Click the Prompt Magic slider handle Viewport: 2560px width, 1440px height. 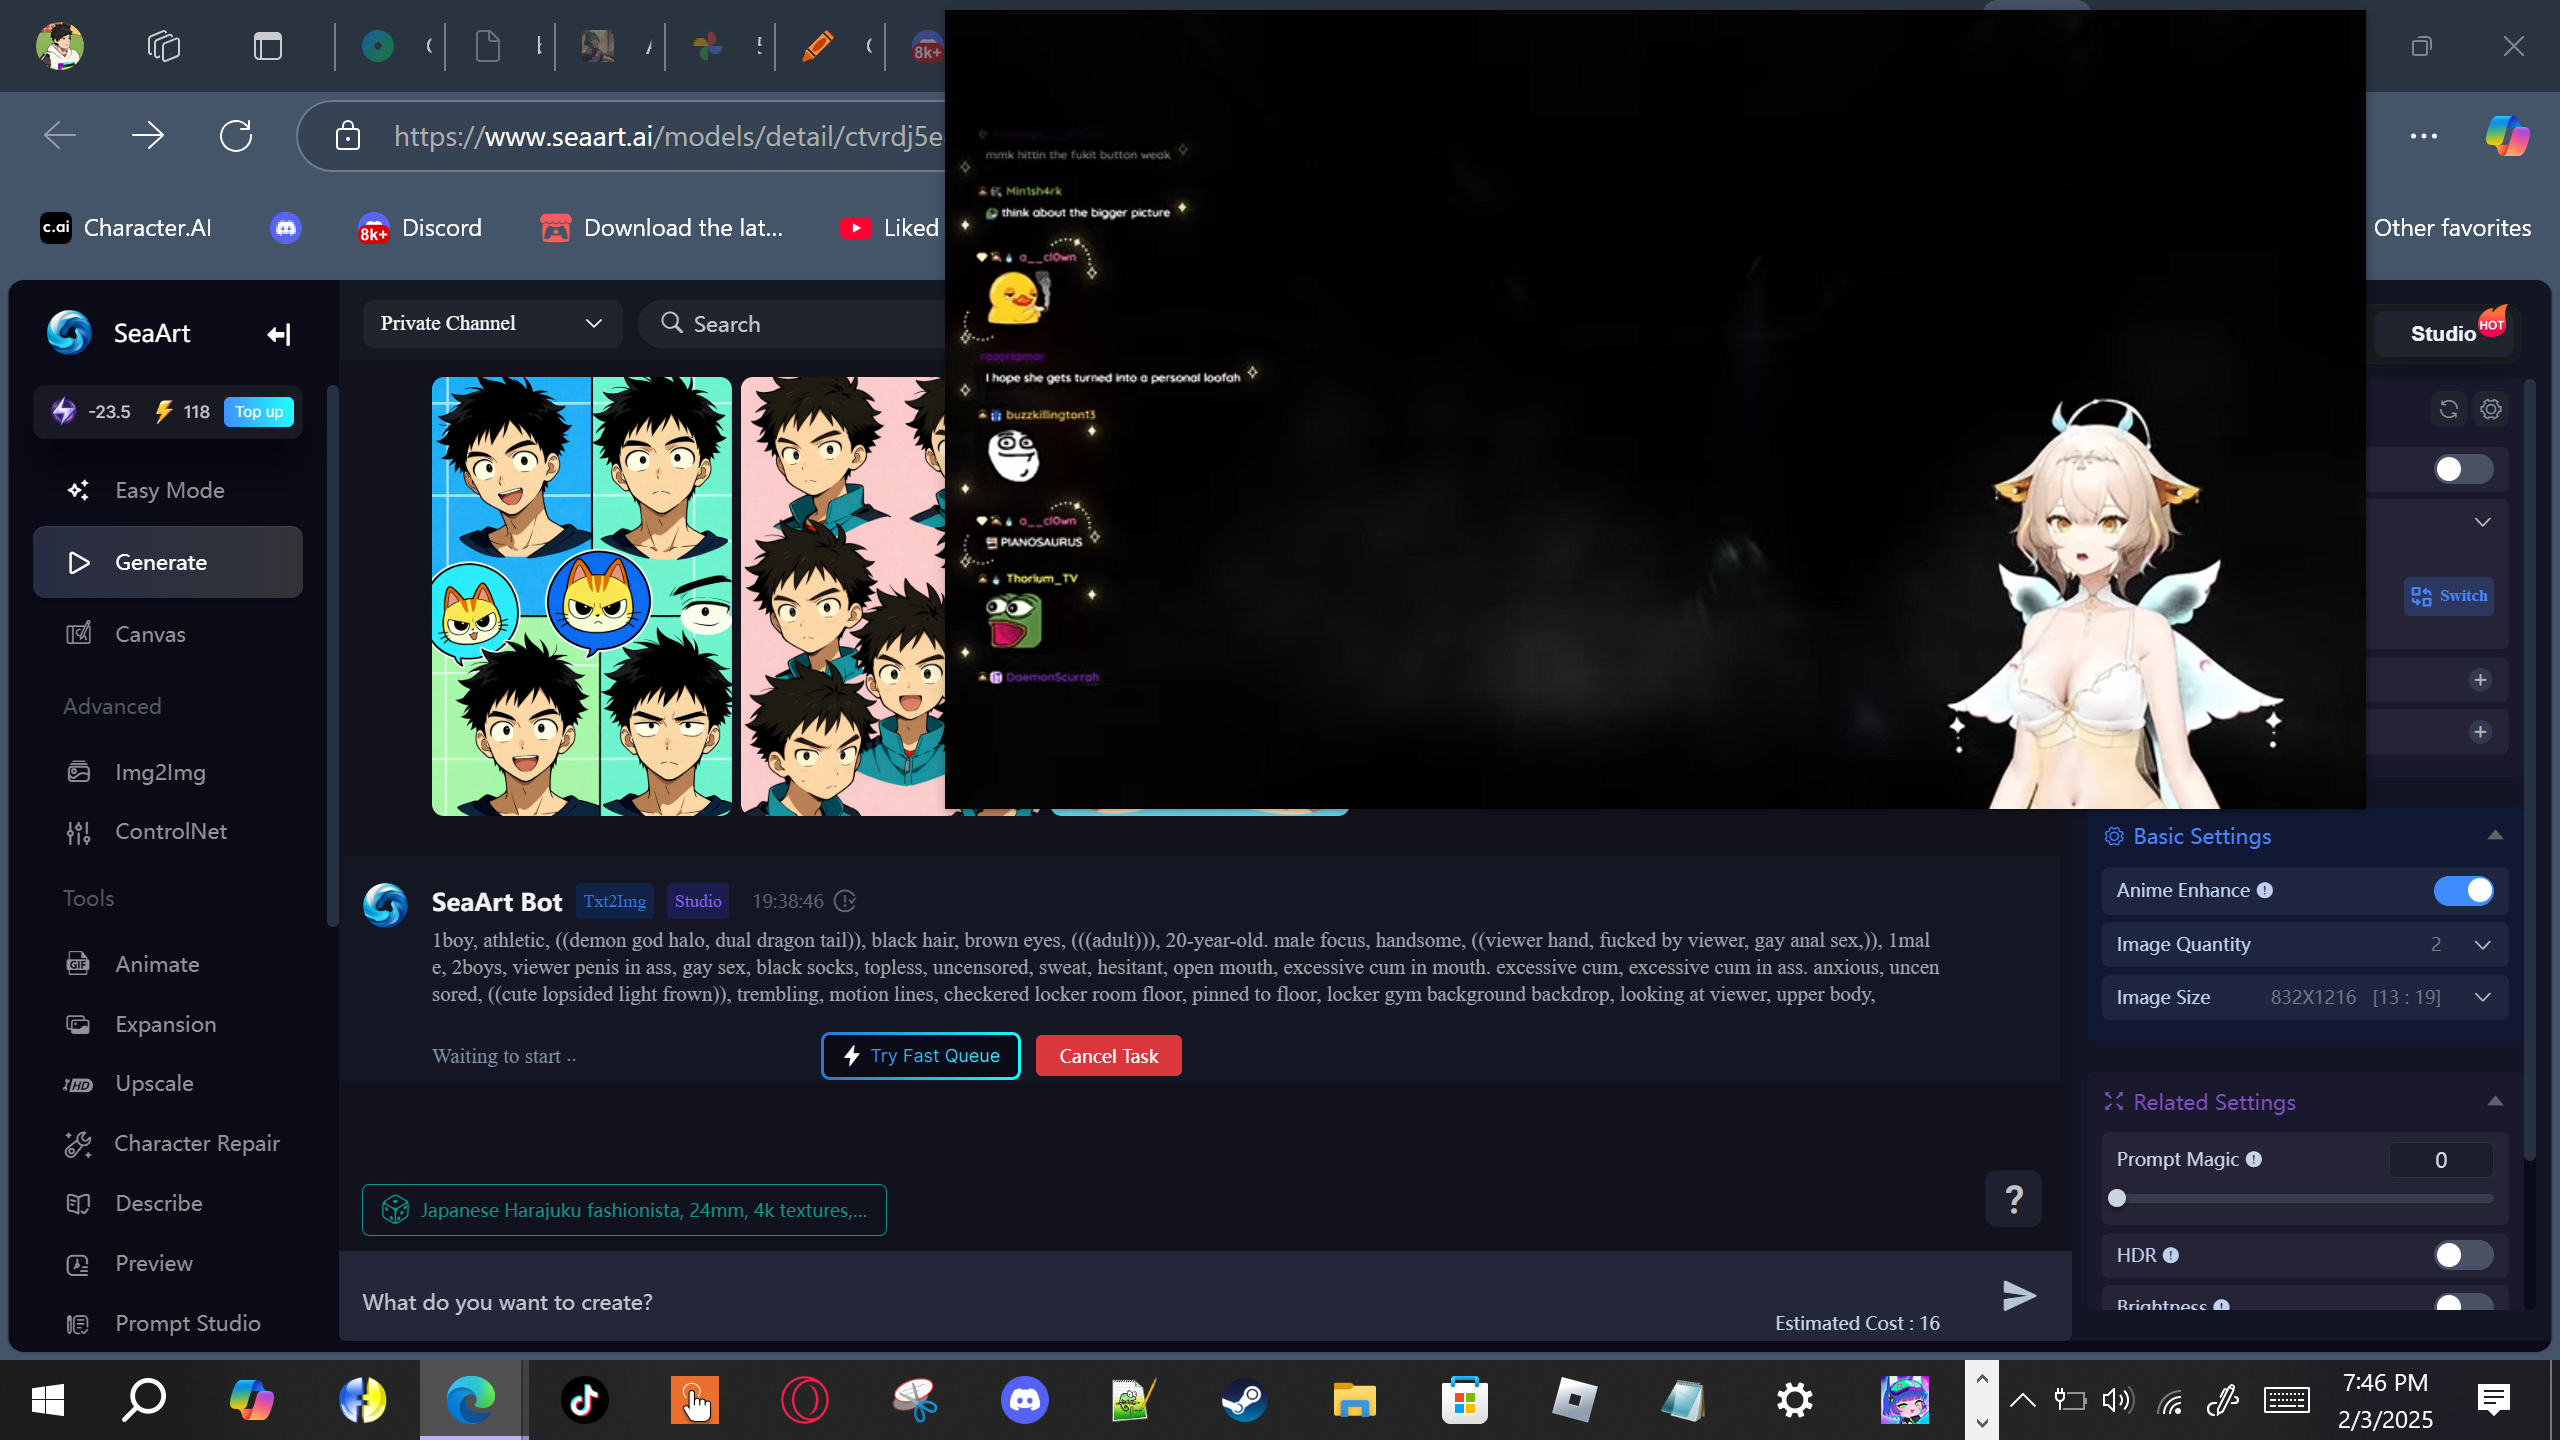point(2116,1198)
